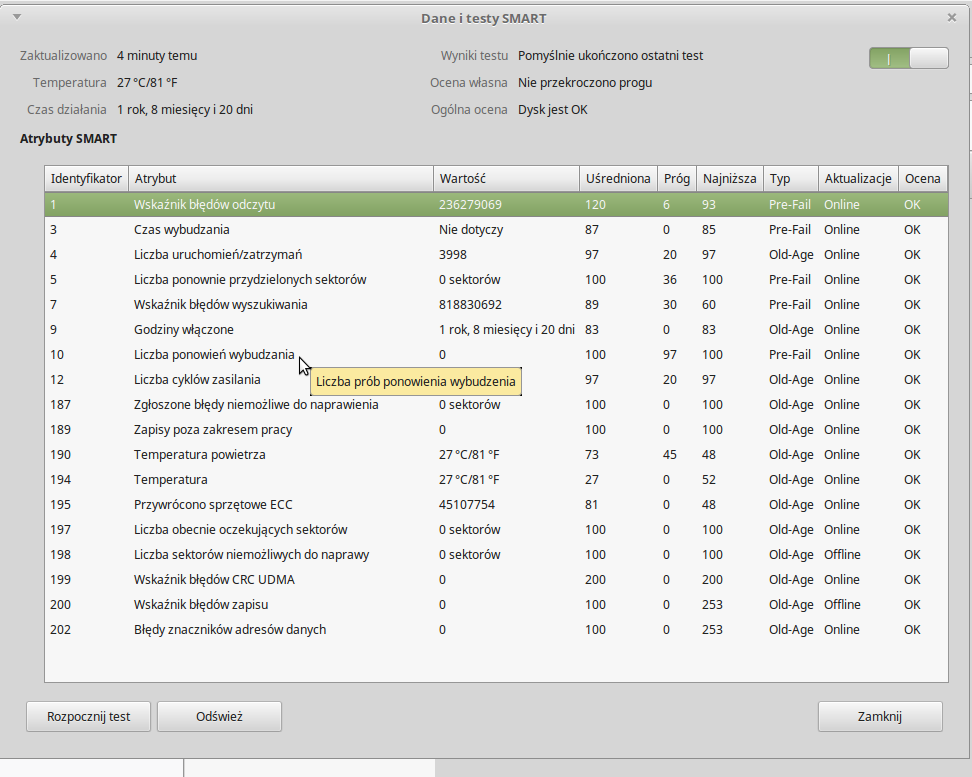Select the Czas wybudzania row
The height and width of the screenshot is (777, 972).
[496, 229]
